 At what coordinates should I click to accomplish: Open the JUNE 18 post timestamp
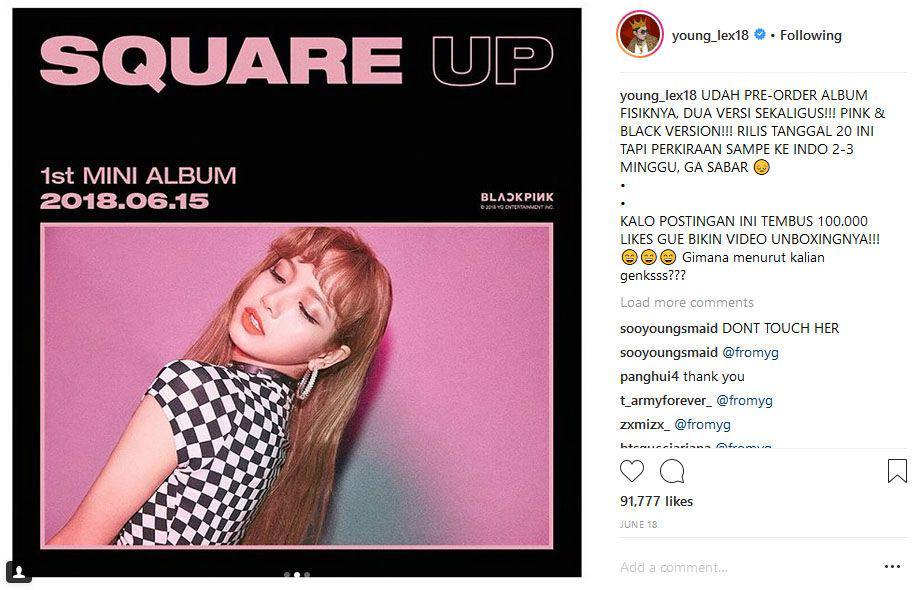[x=638, y=525]
